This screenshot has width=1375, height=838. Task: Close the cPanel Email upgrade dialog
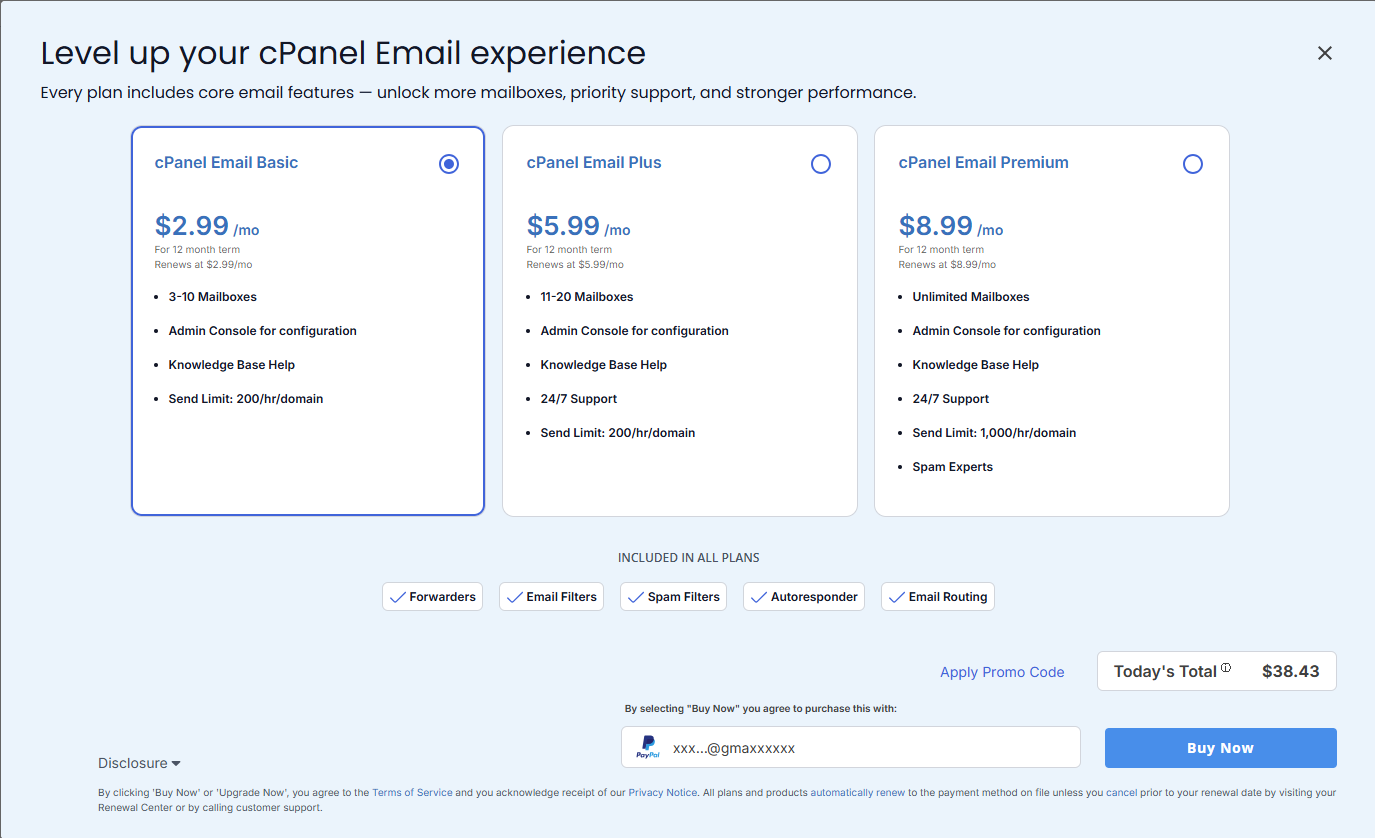[x=1325, y=53]
